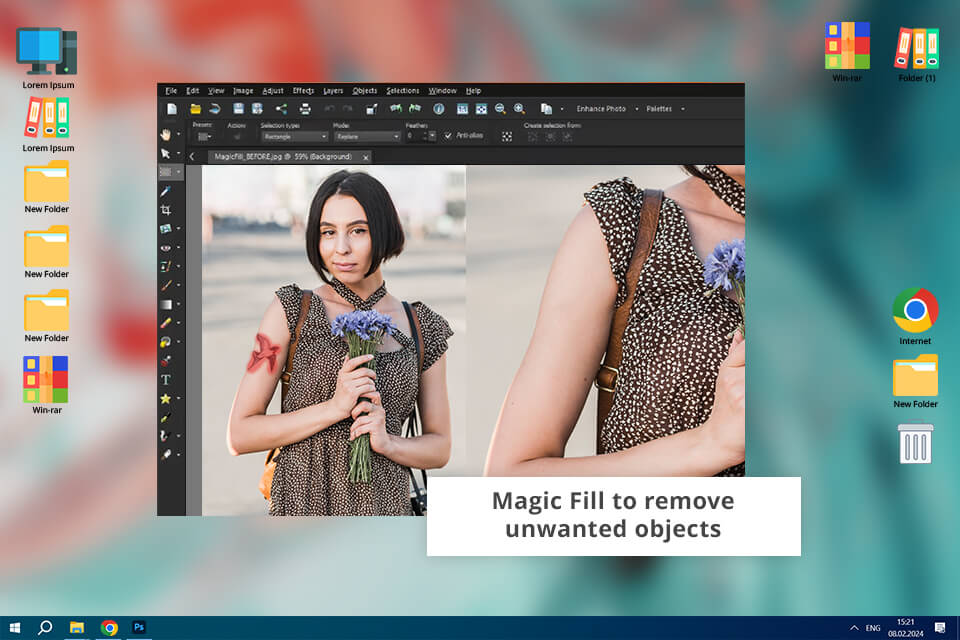
Task: Click the ENG language indicator
Action: pos(873,628)
